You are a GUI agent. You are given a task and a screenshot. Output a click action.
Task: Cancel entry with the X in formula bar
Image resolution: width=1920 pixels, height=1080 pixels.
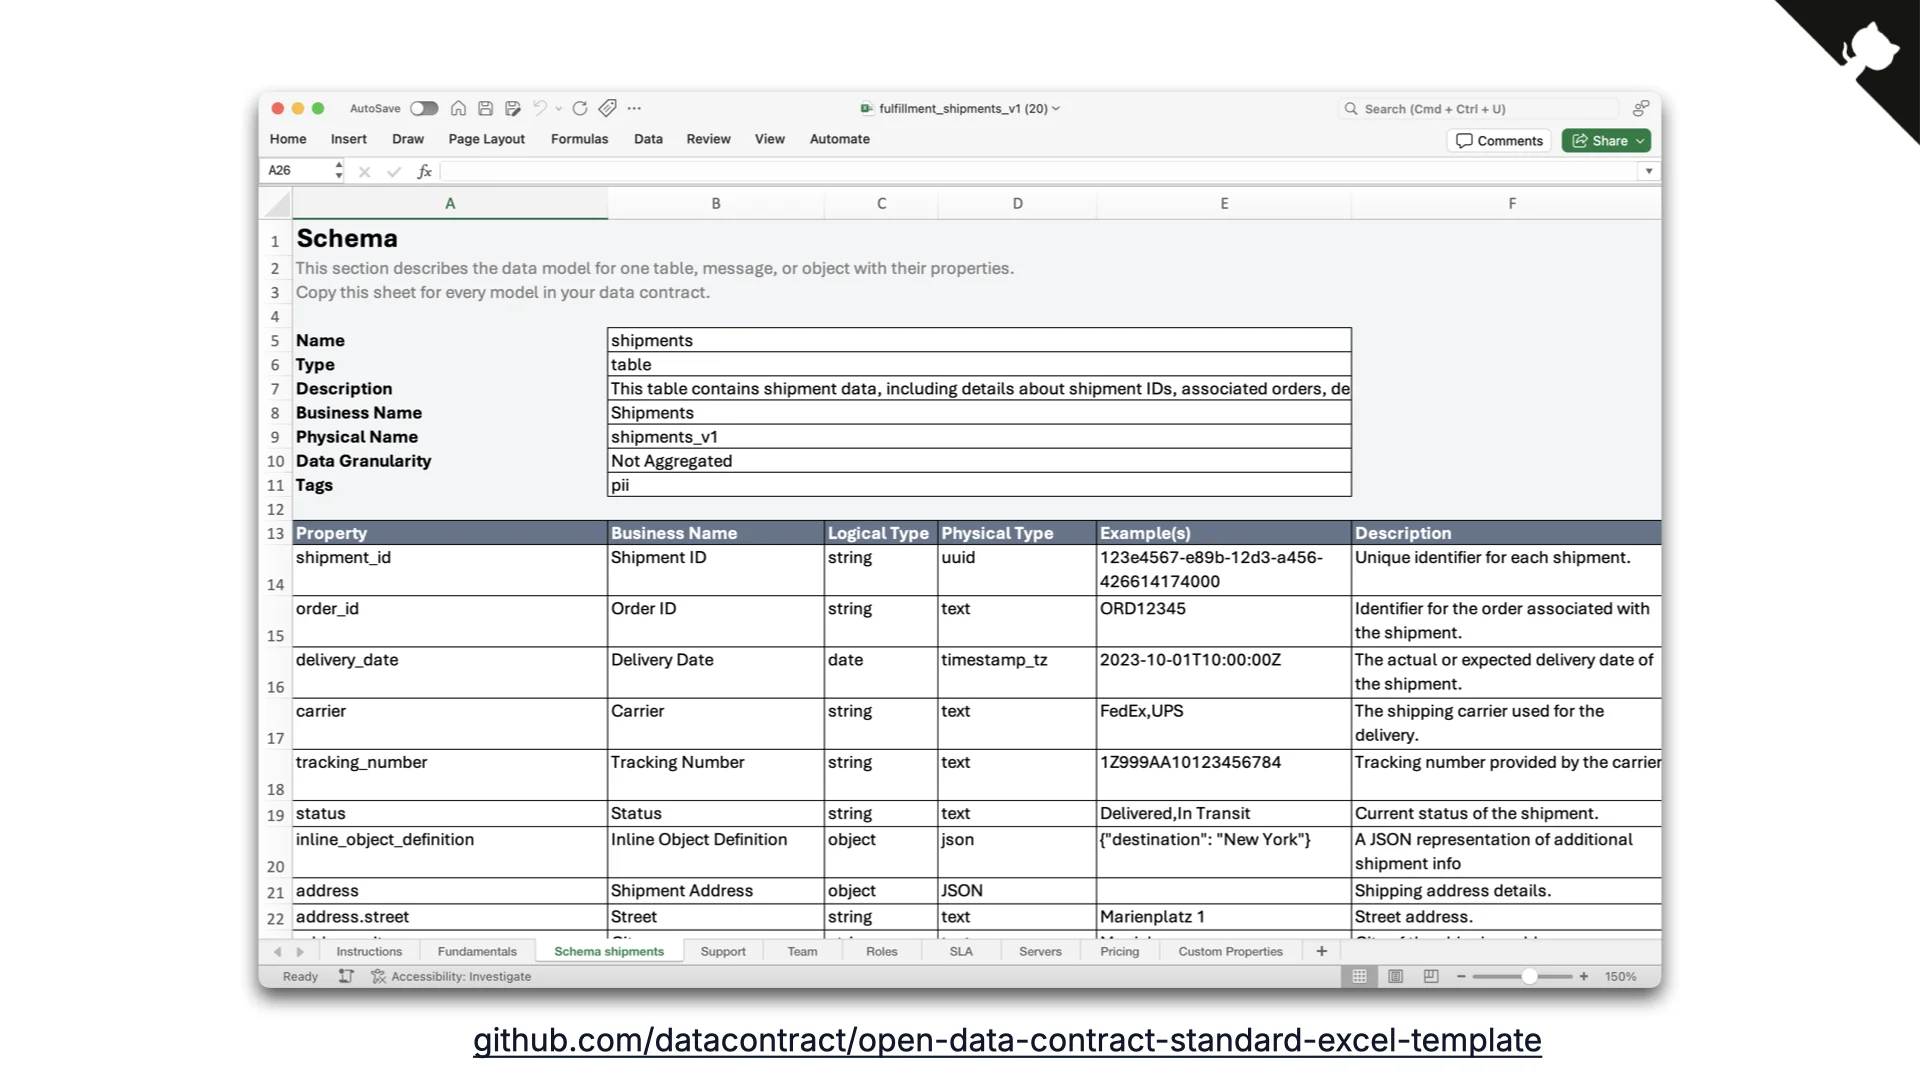[x=364, y=171]
